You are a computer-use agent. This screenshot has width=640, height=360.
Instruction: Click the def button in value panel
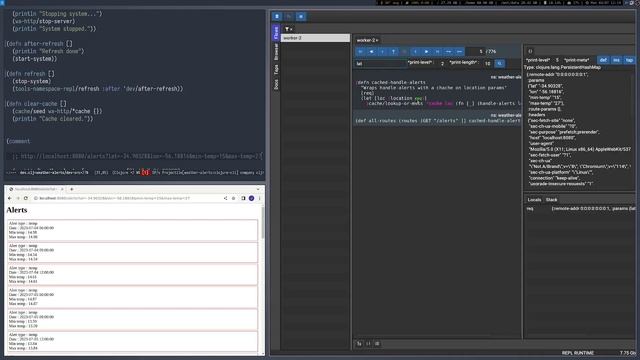click(x=603, y=60)
